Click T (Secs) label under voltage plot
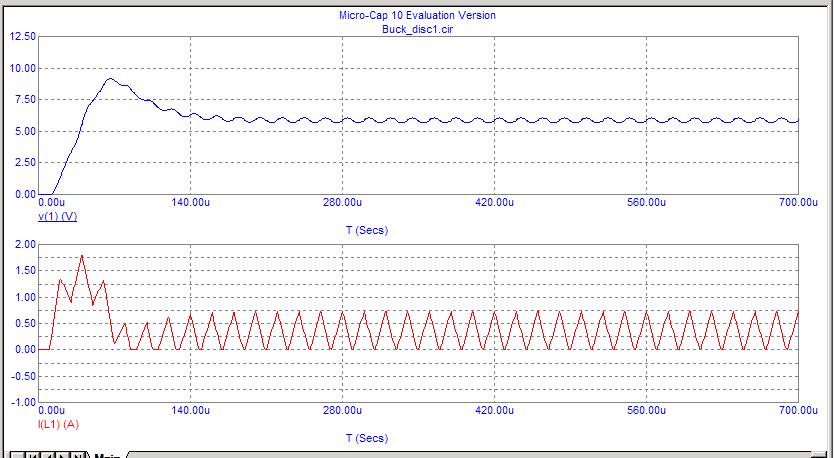Screen dimensions: 834x458 366,230
